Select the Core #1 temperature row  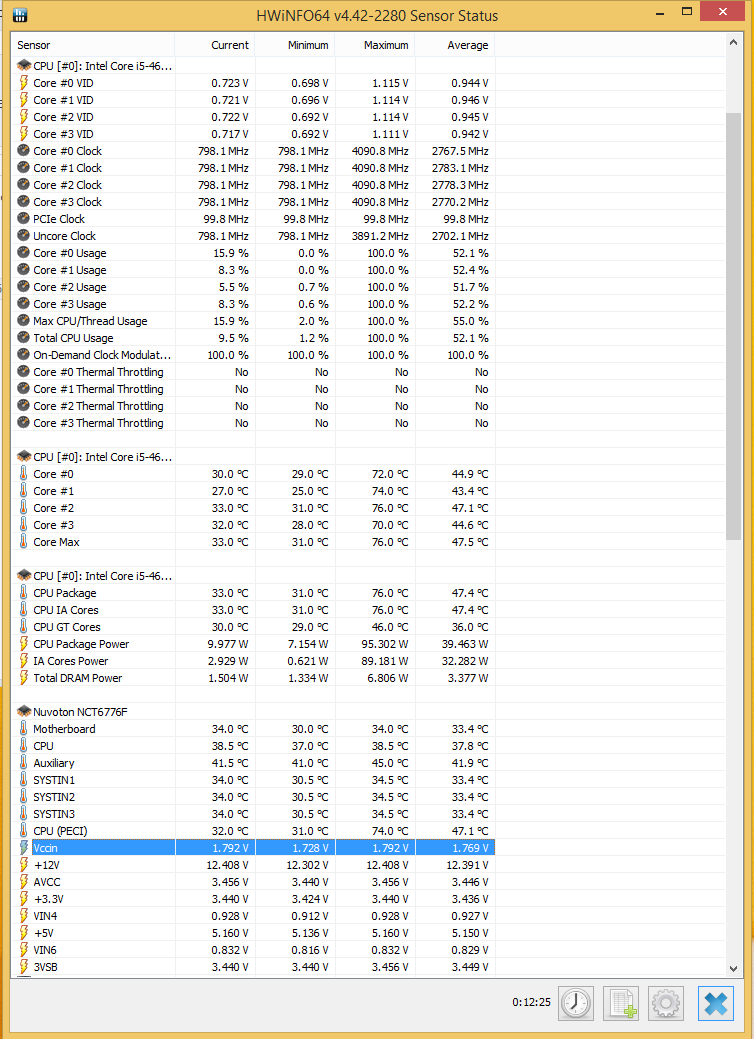(x=253, y=490)
